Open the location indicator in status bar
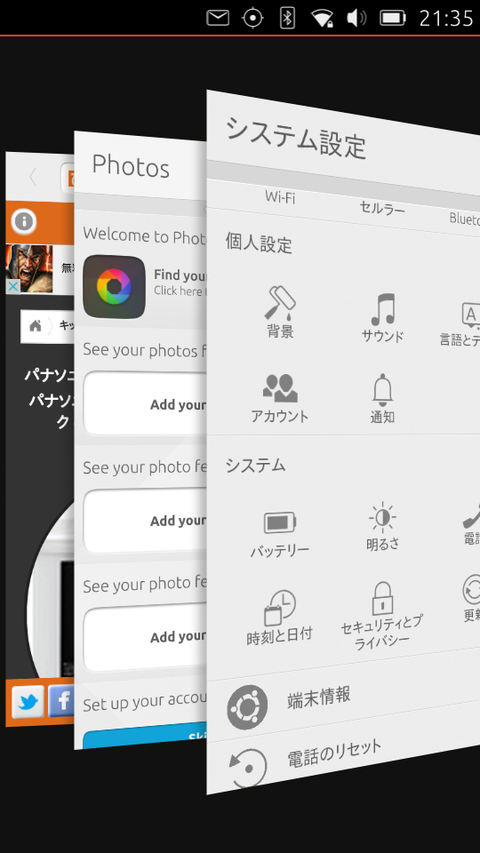 click(253, 18)
